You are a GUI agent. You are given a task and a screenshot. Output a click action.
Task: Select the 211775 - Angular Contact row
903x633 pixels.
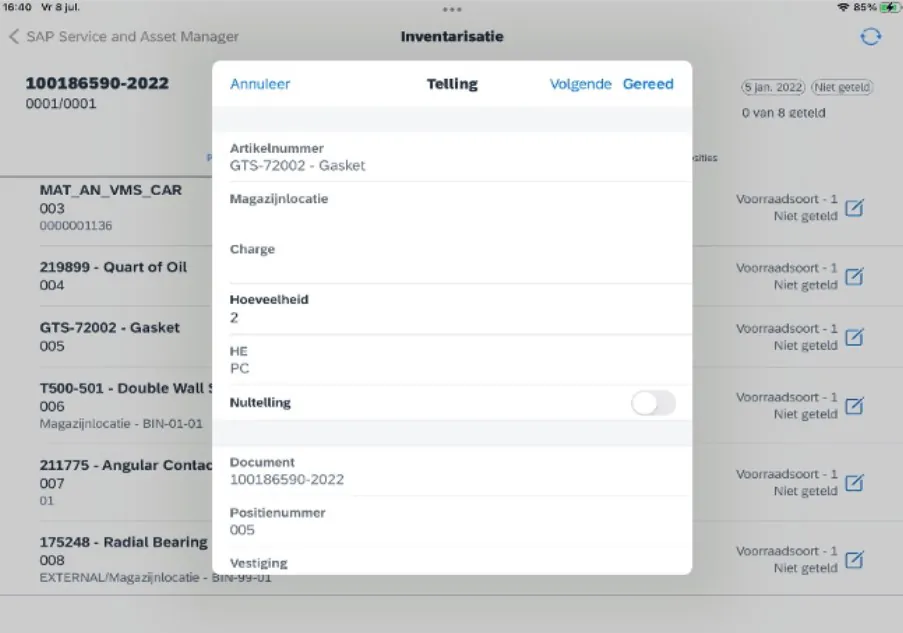tap(452, 483)
